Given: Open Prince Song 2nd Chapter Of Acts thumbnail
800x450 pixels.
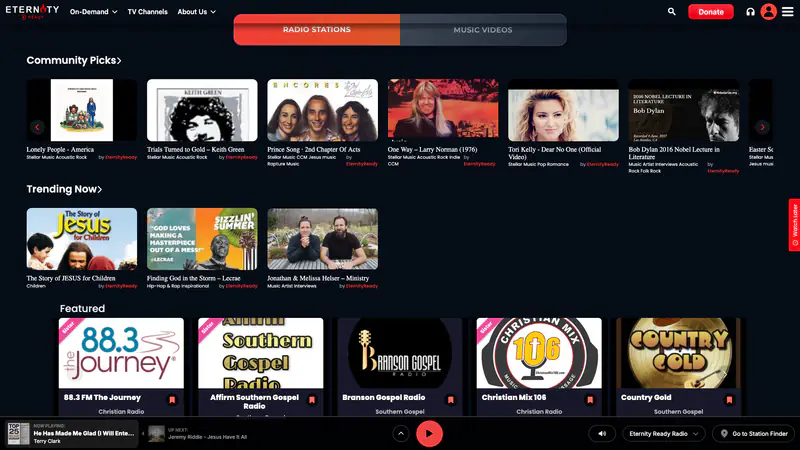Looking at the screenshot, I should click(x=322, y=110).
